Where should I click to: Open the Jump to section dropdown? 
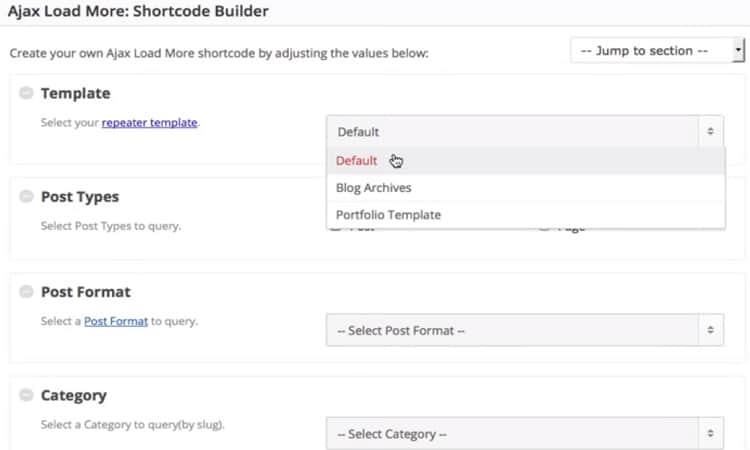click(657, 50)
